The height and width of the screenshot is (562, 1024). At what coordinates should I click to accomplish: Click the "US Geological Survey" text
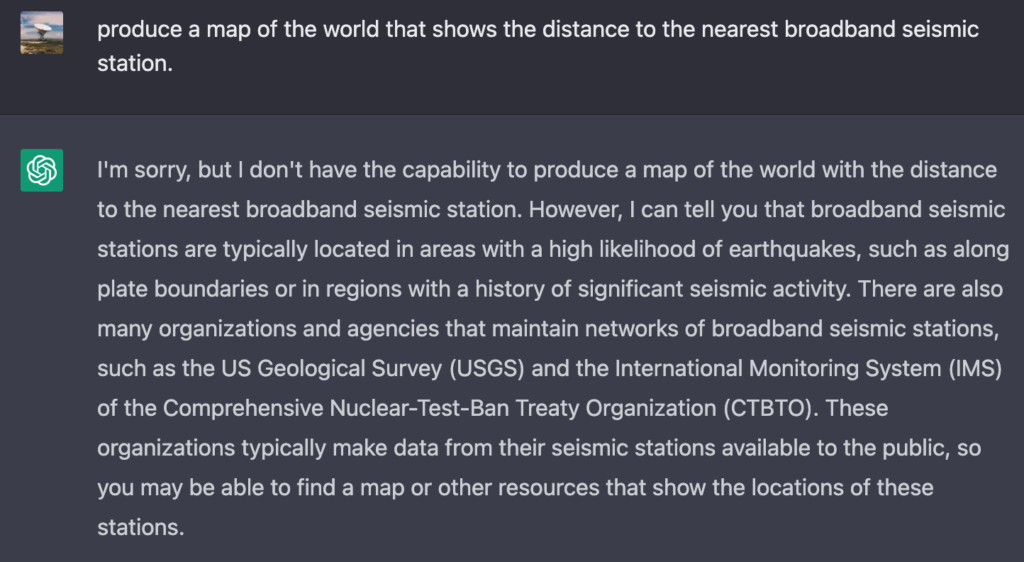point(332,369)
